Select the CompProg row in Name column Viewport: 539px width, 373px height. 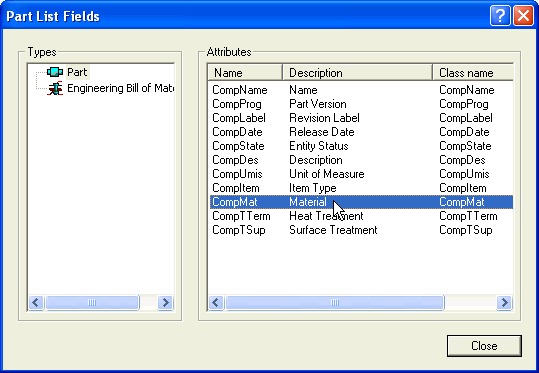(237, 104)
